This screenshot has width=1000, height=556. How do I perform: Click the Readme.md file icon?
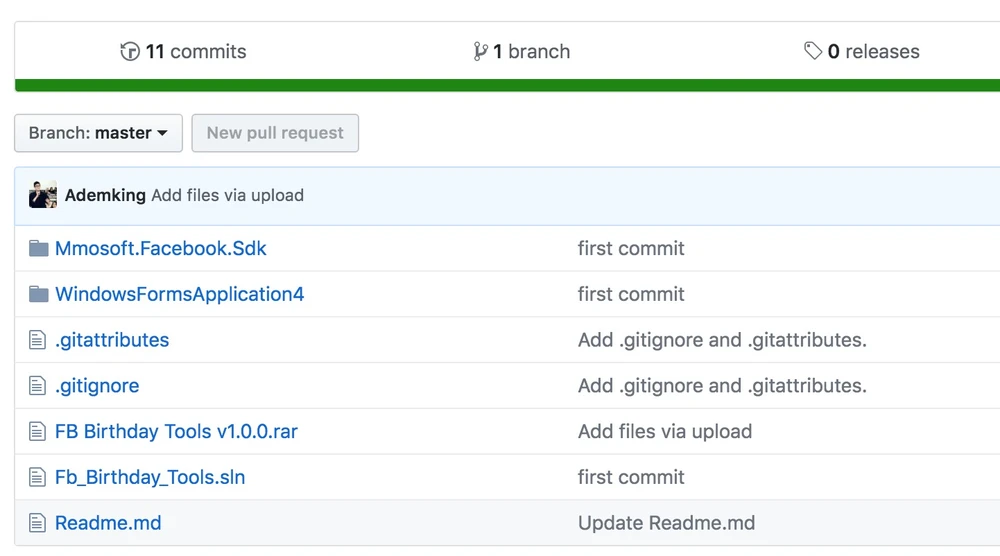coord(38,523)
